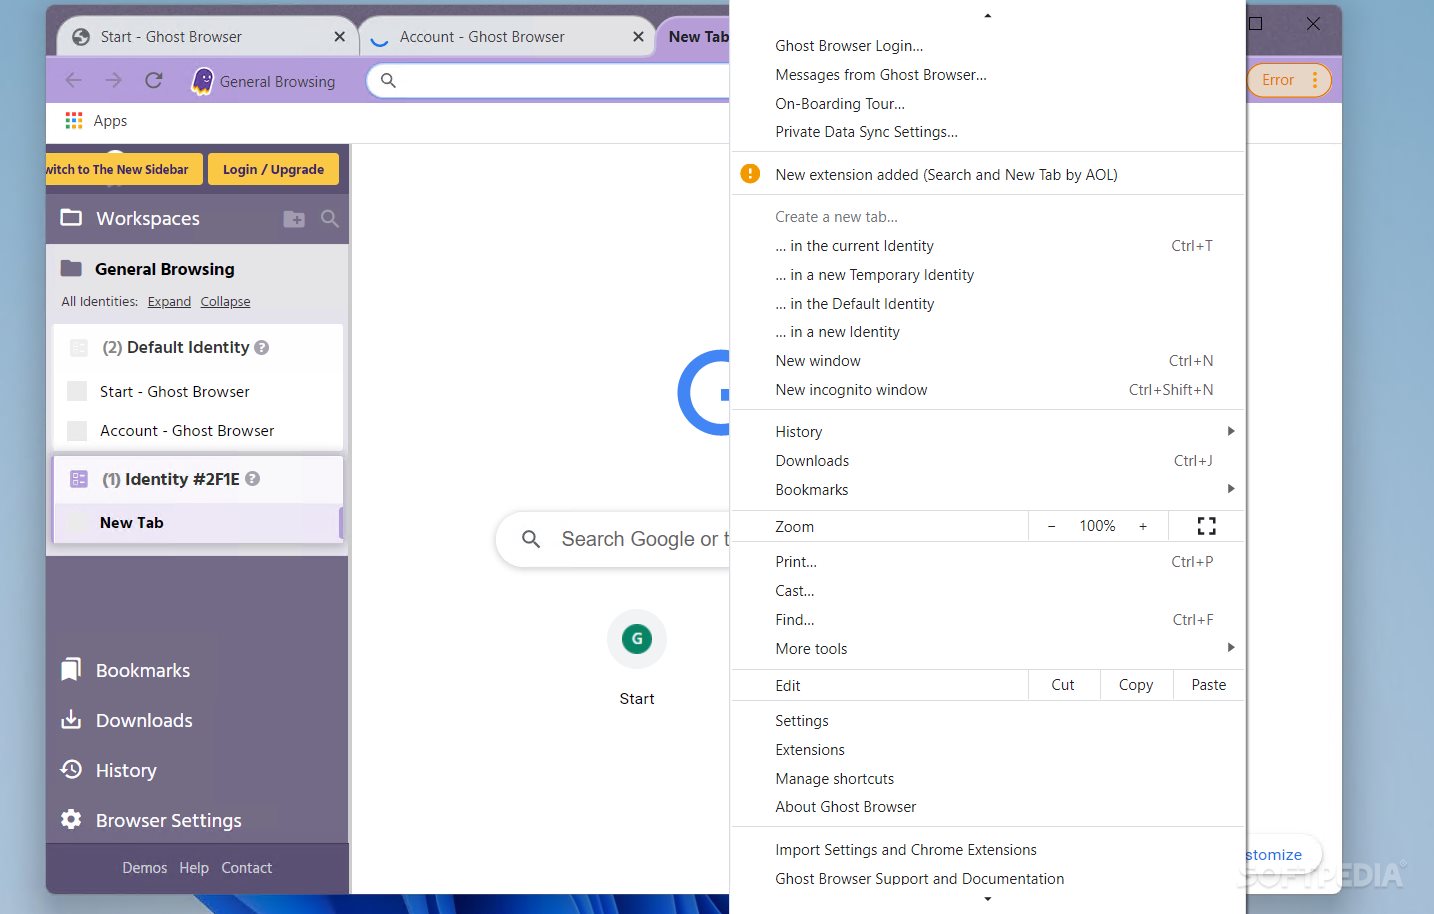This screenshot has width=1434, height=914.
Task: Click the Ghost Browser ghost logo icon
Action: tap(202, 81)
